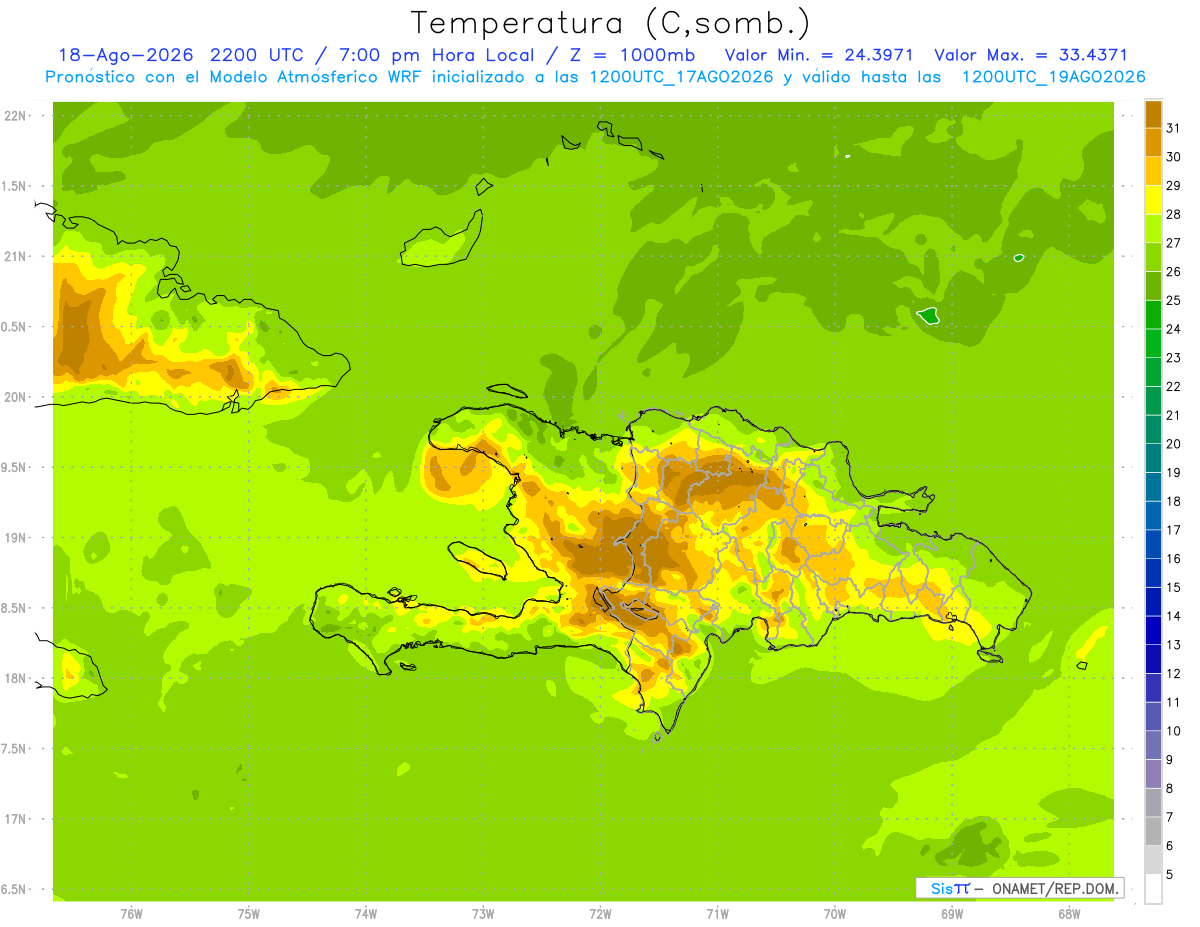Click the legend band between 27 and 28
The height and width of the screenshot is (927, 1200).
tap(1153, 228)
